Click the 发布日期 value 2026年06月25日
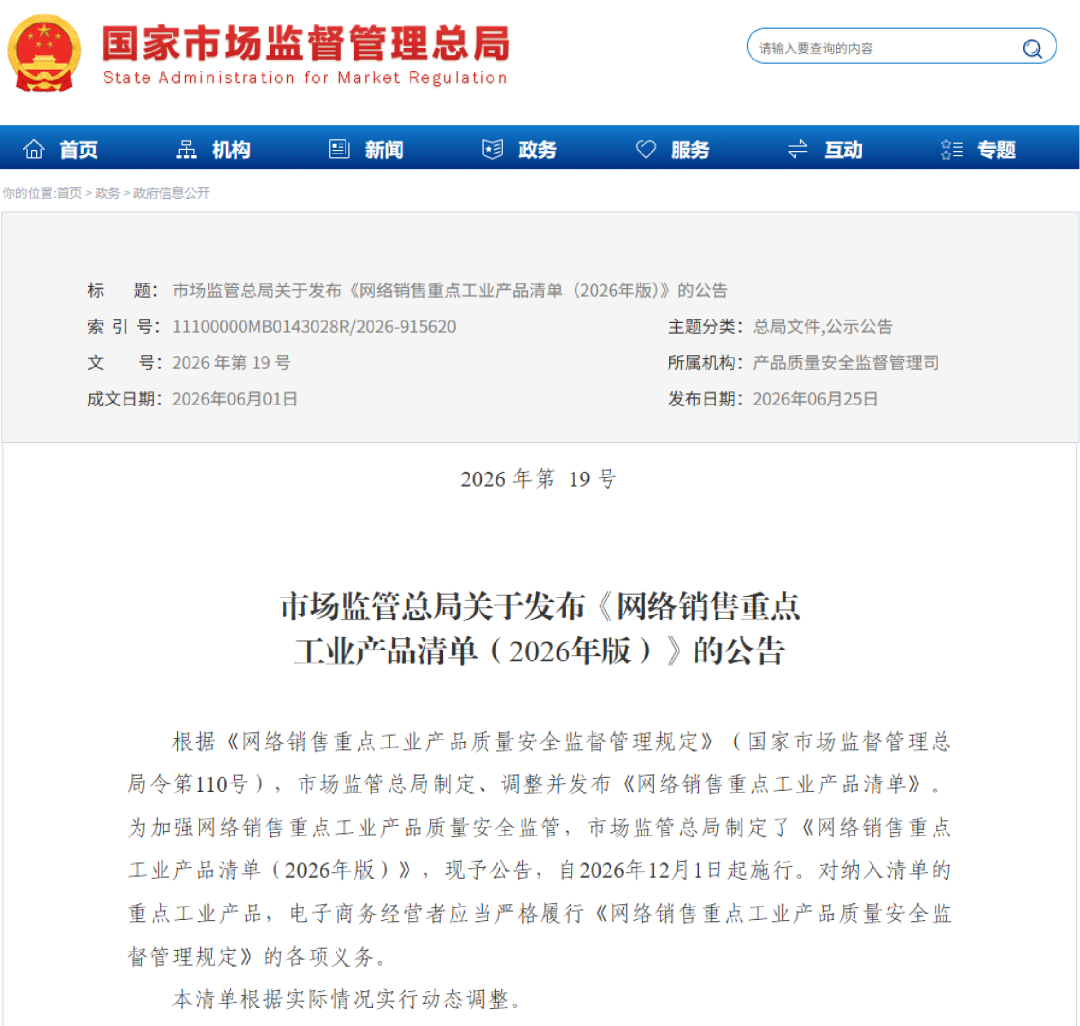 [x=816, y=399]
